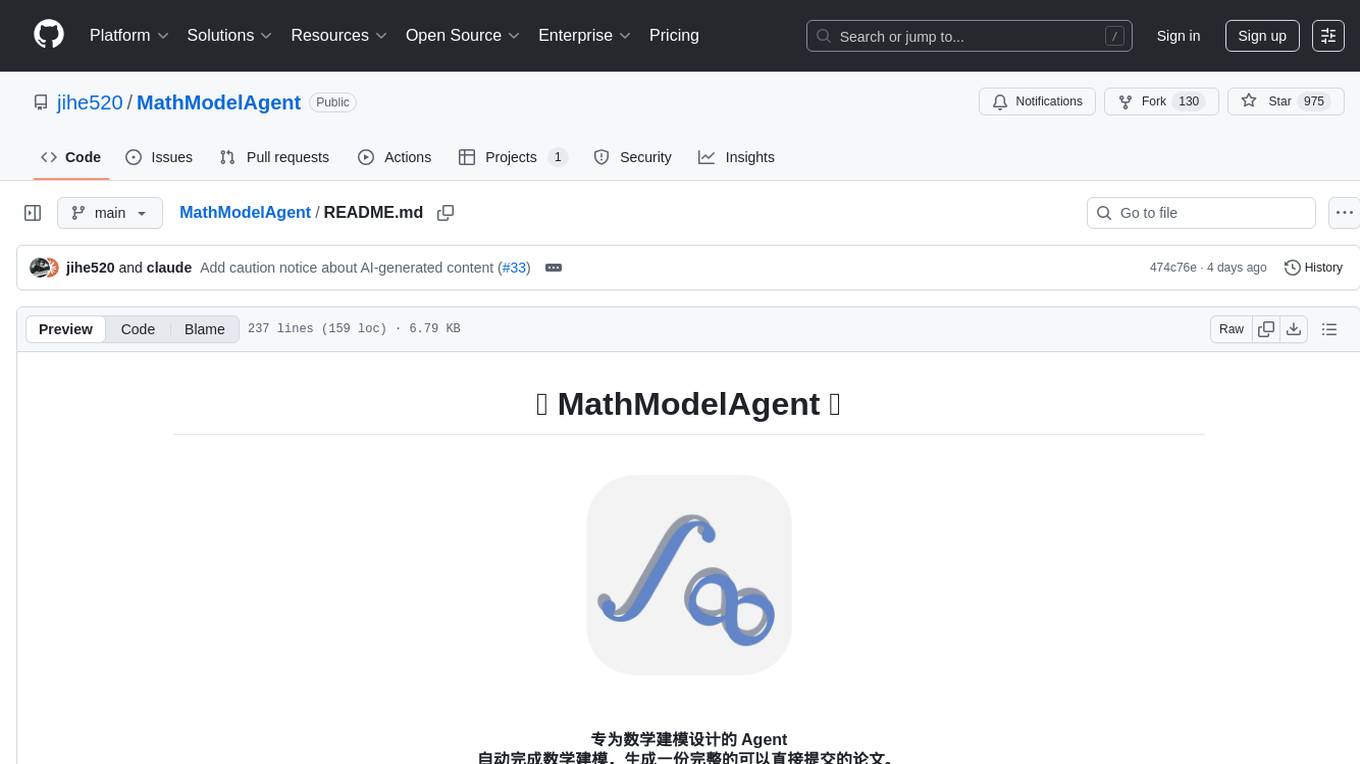The height and width of the screenshot is (764, 1360).
Task: Focus the Go to file input
Action: (1201, 213)
